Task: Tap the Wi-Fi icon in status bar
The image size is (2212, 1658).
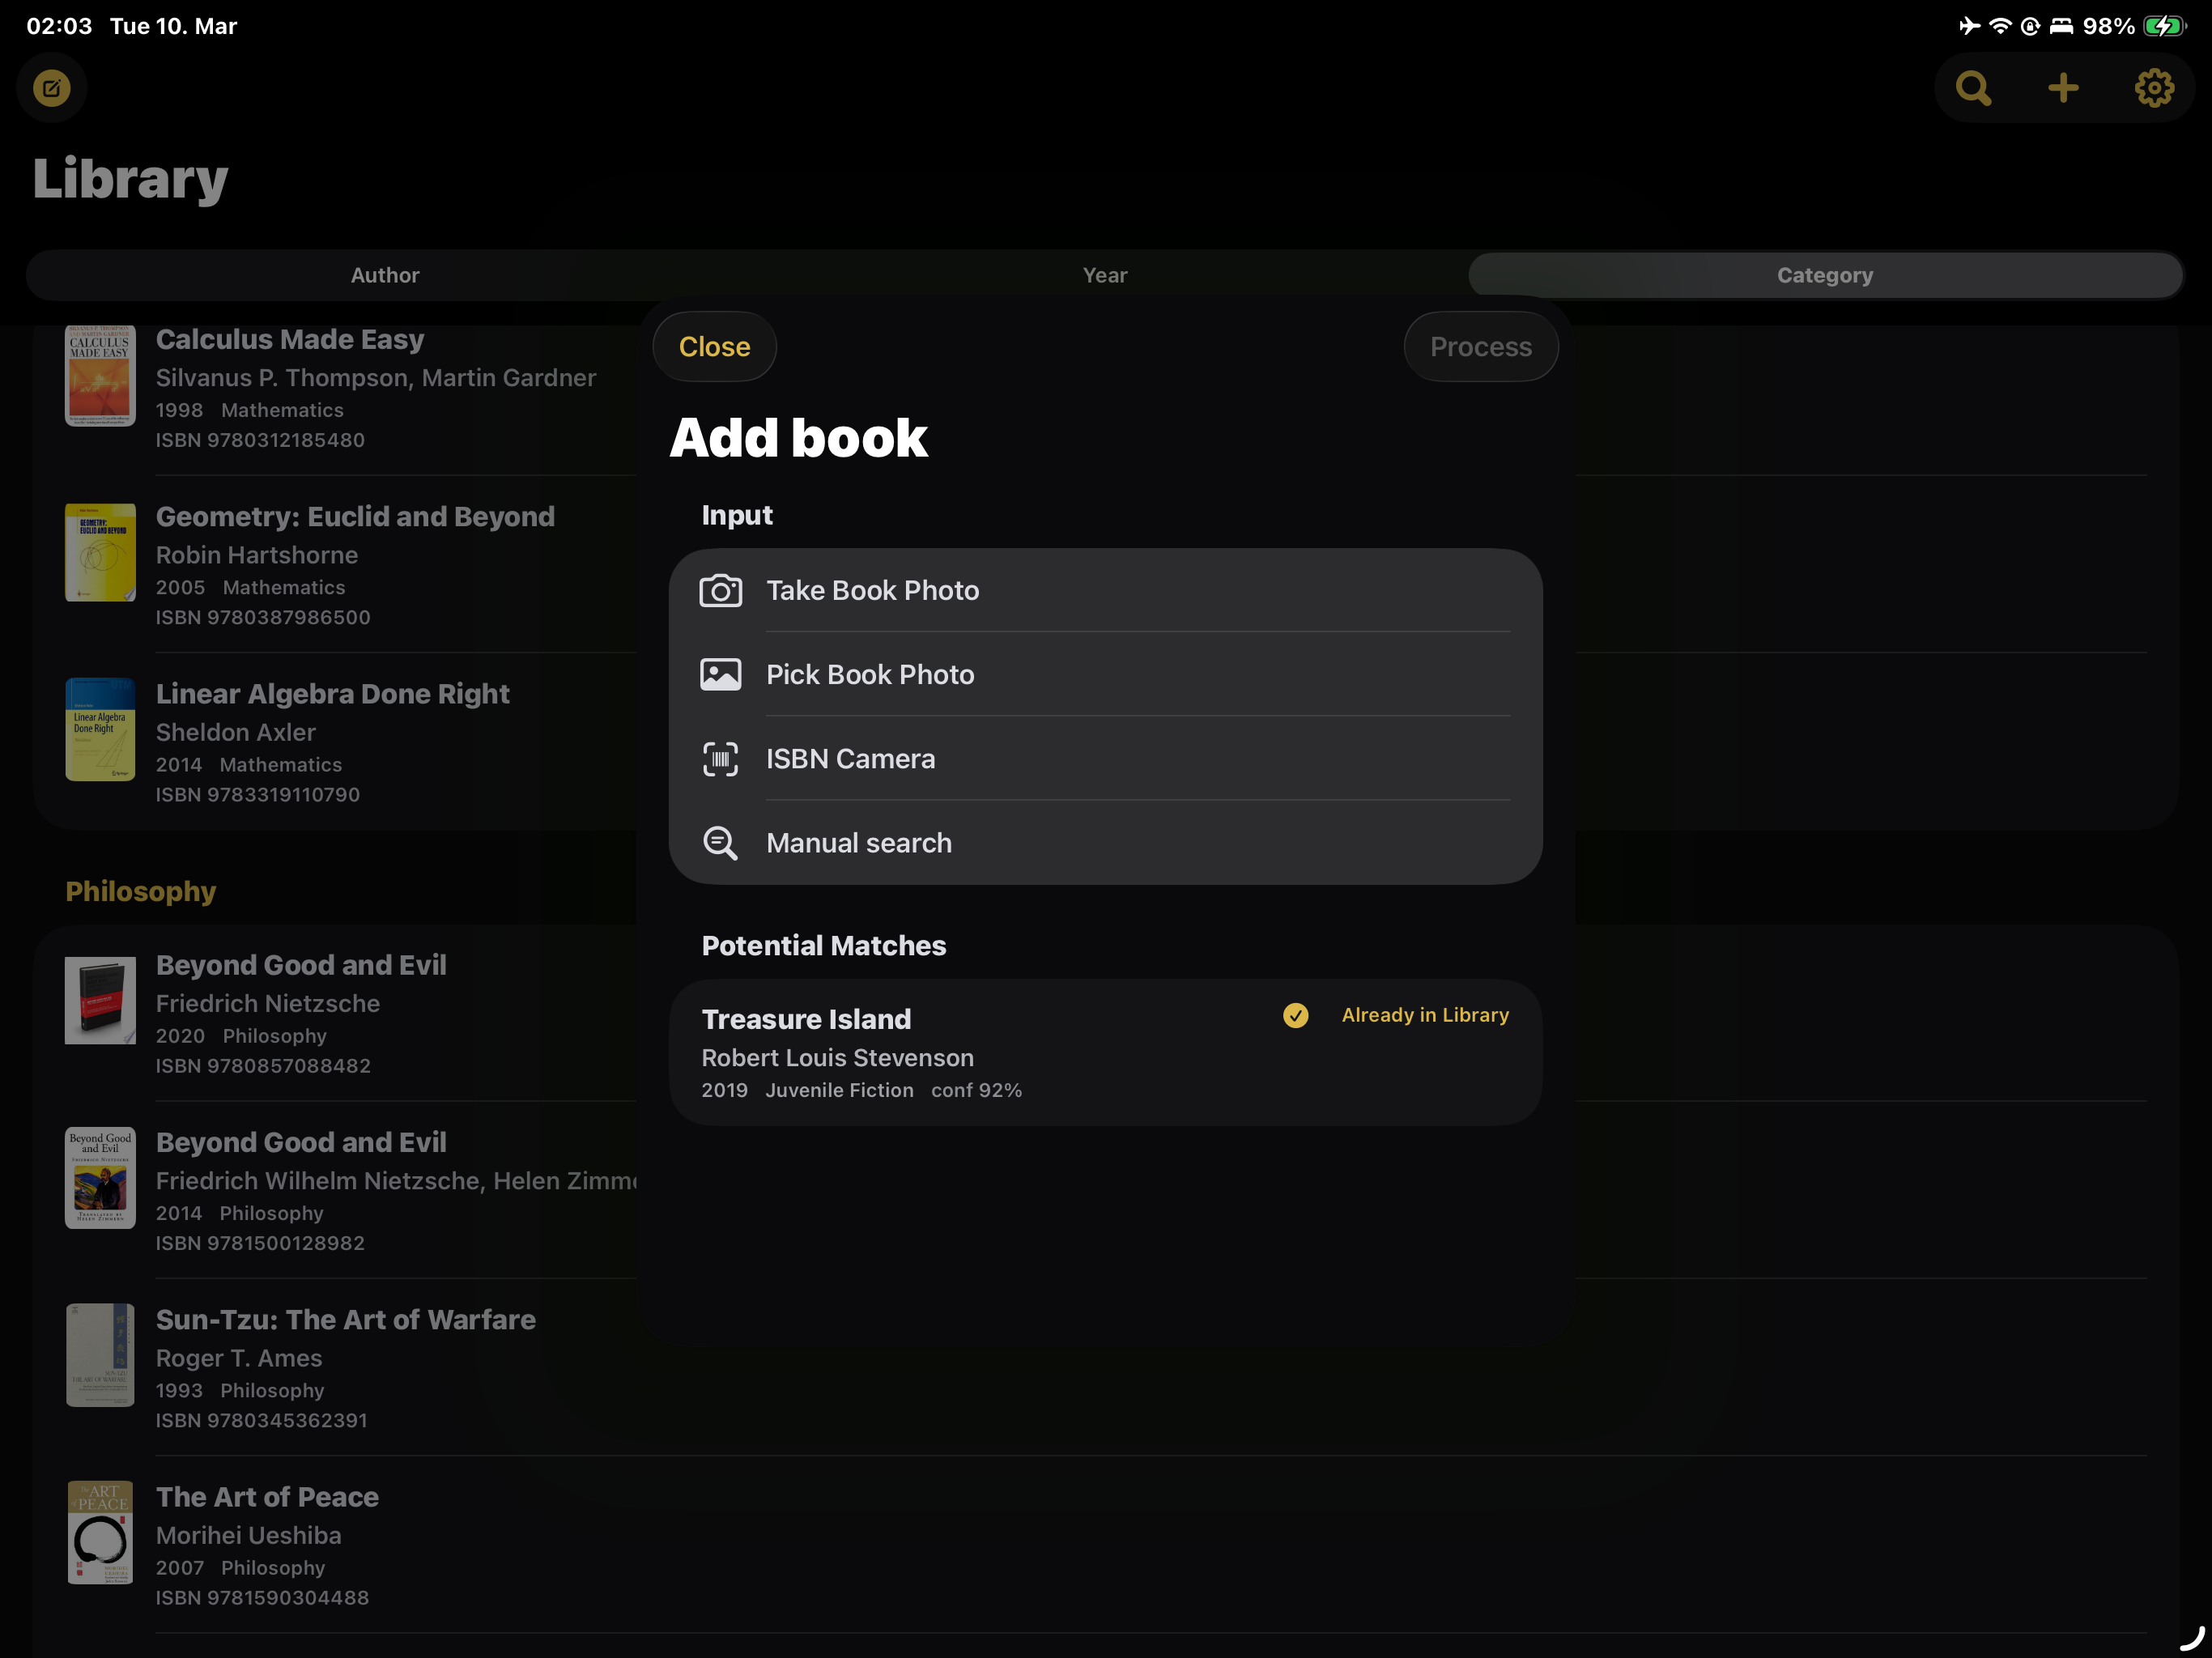Action: pos(1999,26)
